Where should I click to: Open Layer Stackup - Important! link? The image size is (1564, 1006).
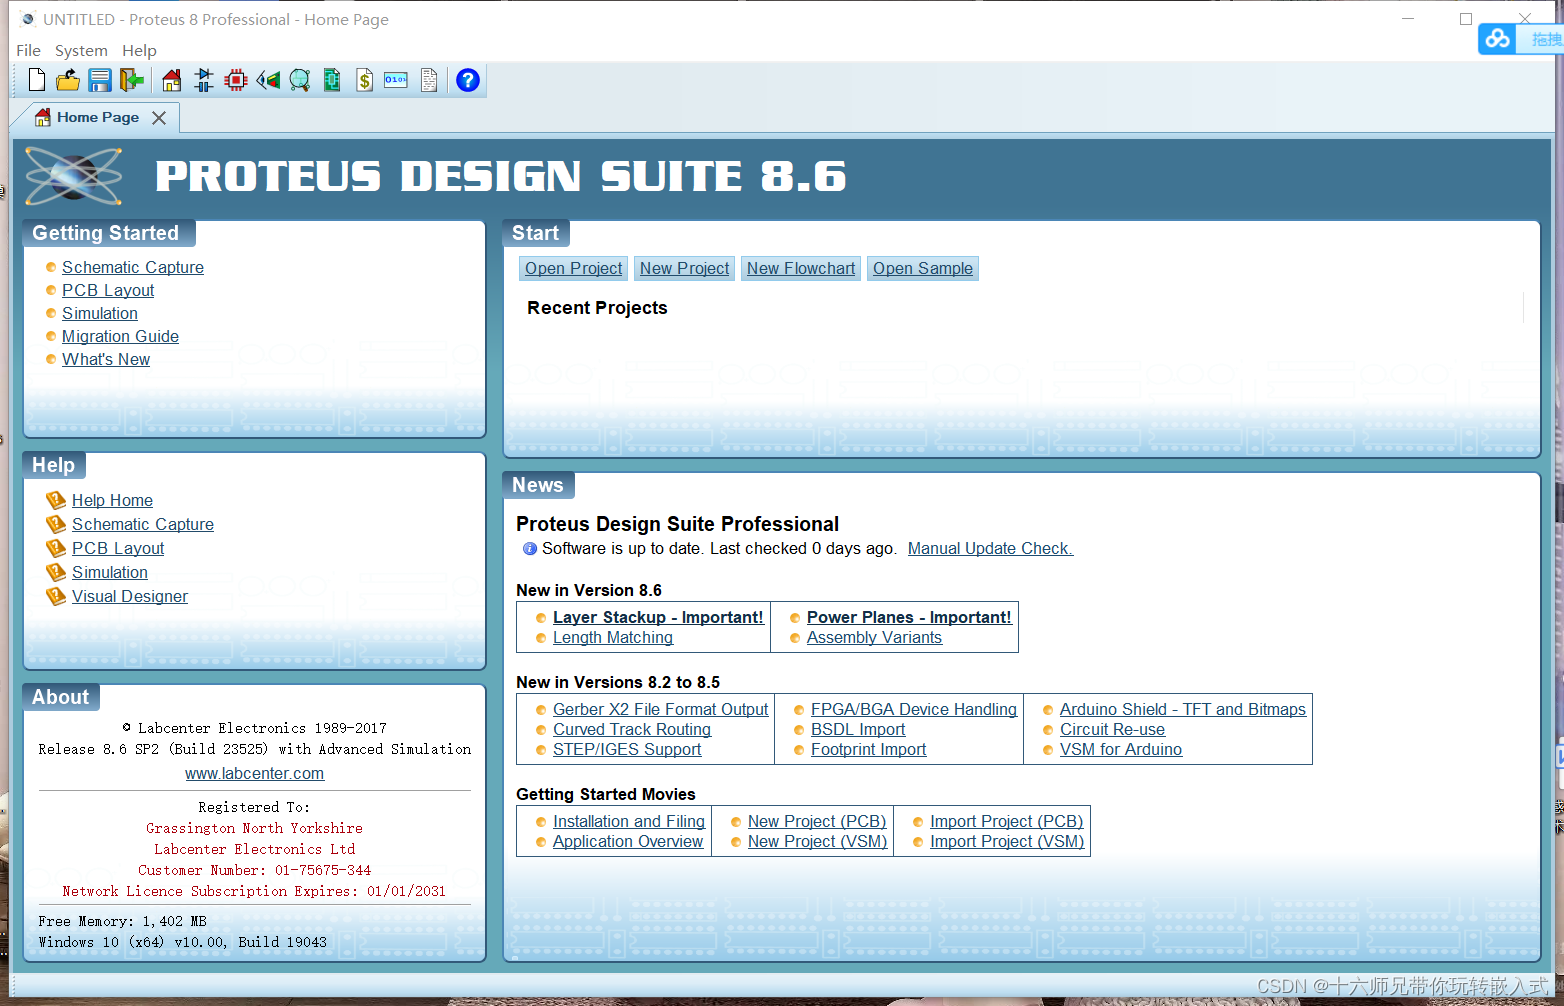click(658, 617)
